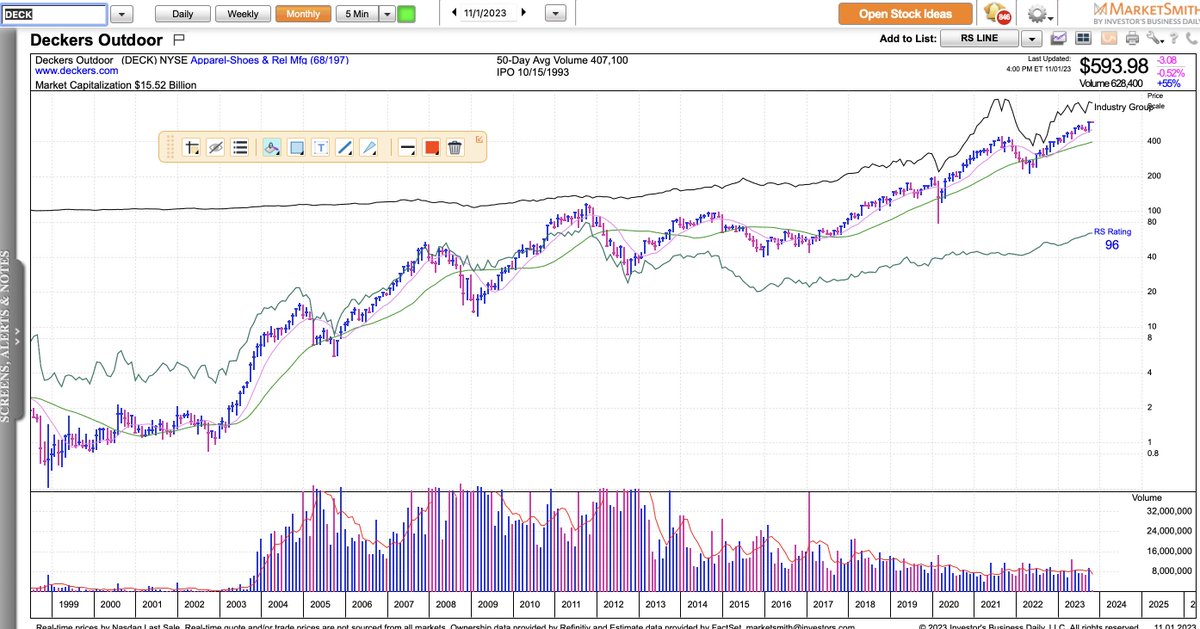Screen dimensions: 1200x629
Task: Open the symbol history dropdown arrow
Action: click(121, 14)
